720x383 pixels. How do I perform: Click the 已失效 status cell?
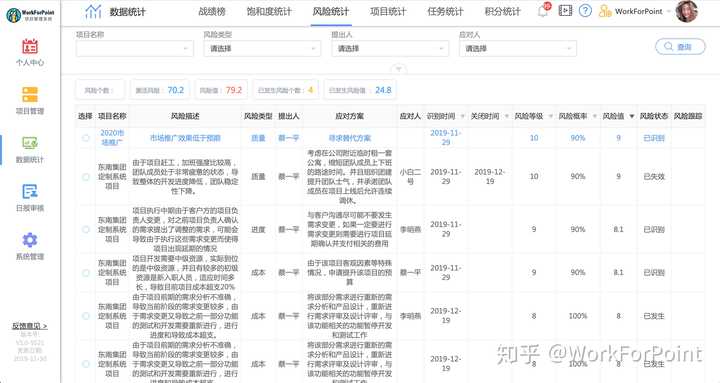coord(654,176)
